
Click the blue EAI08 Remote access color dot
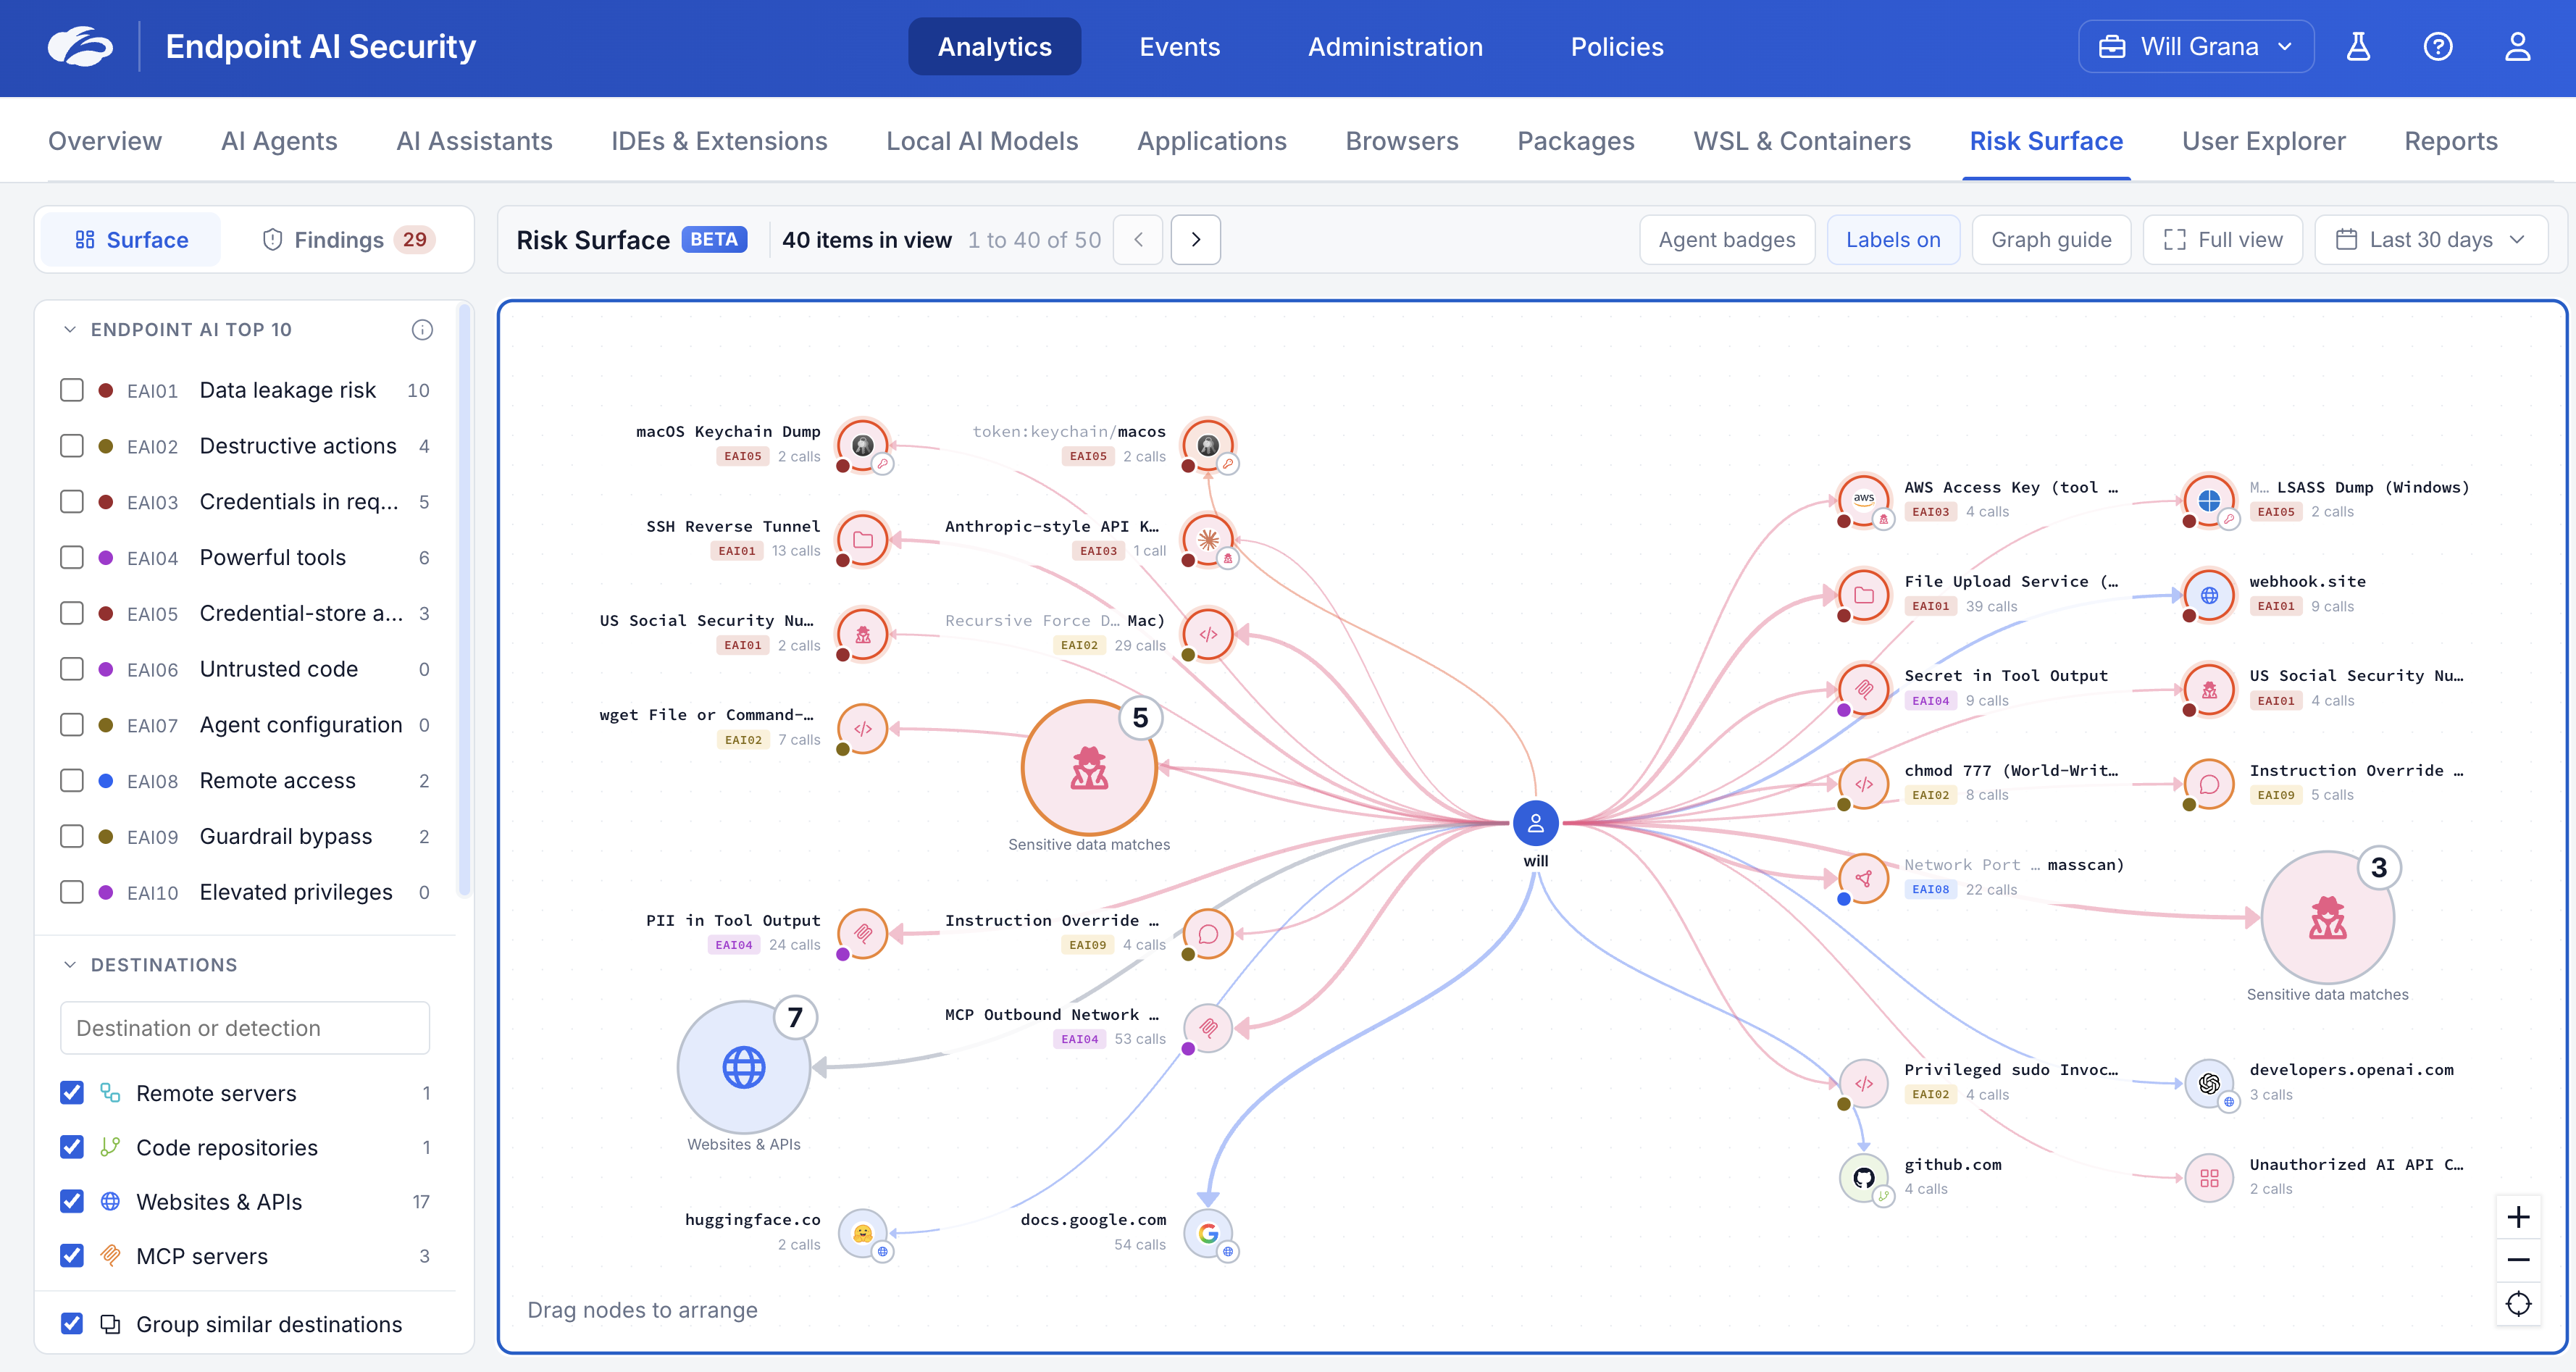pyautogui.click(x=106, y=781)
